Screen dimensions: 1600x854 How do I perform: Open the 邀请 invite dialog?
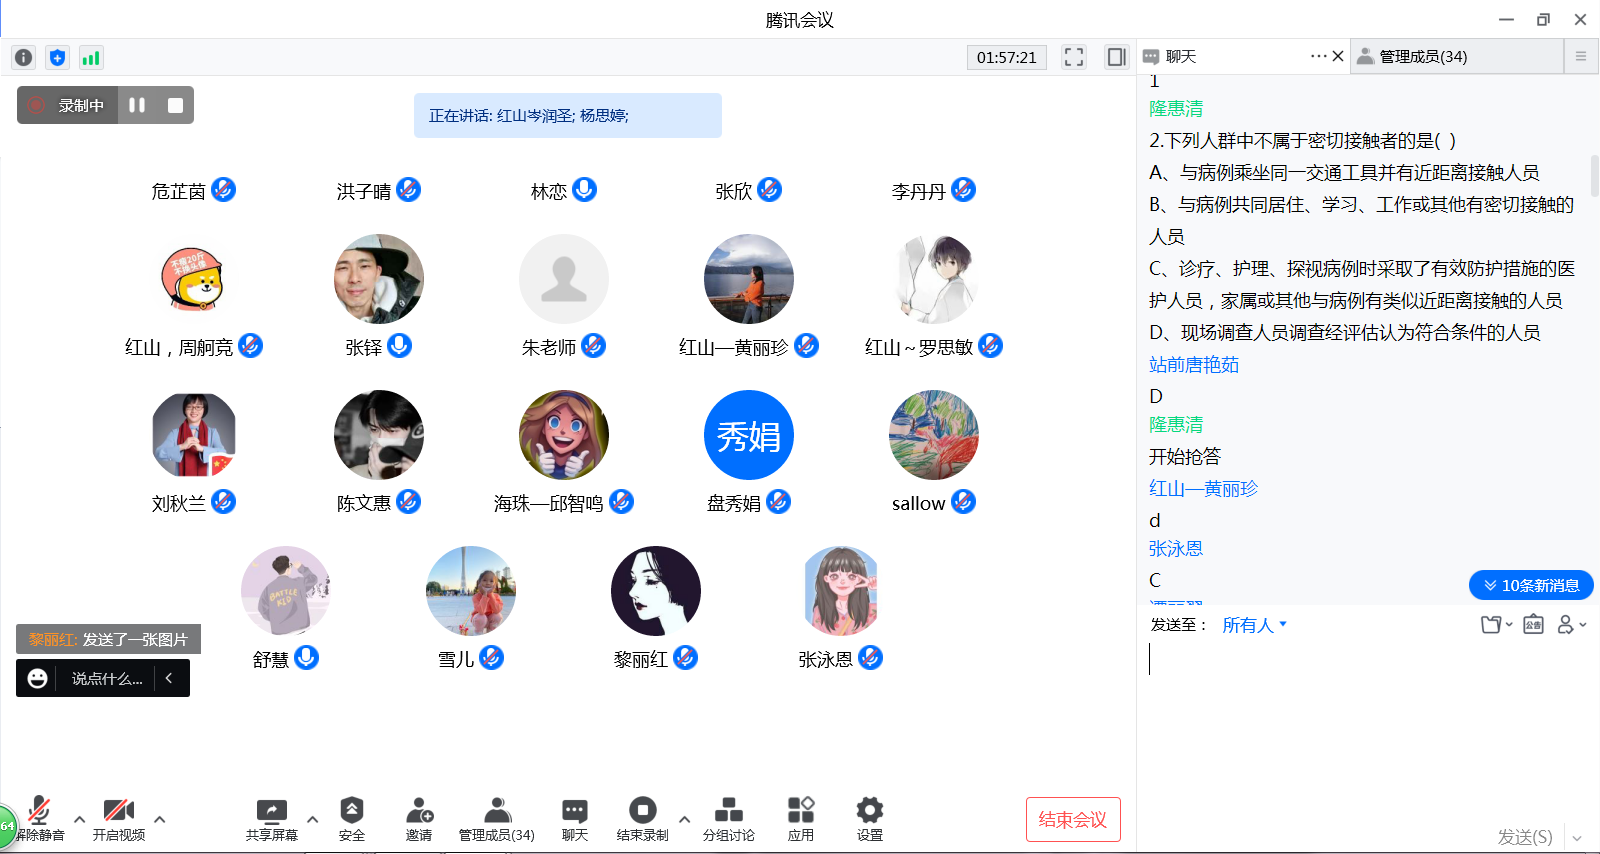[419, 819]
